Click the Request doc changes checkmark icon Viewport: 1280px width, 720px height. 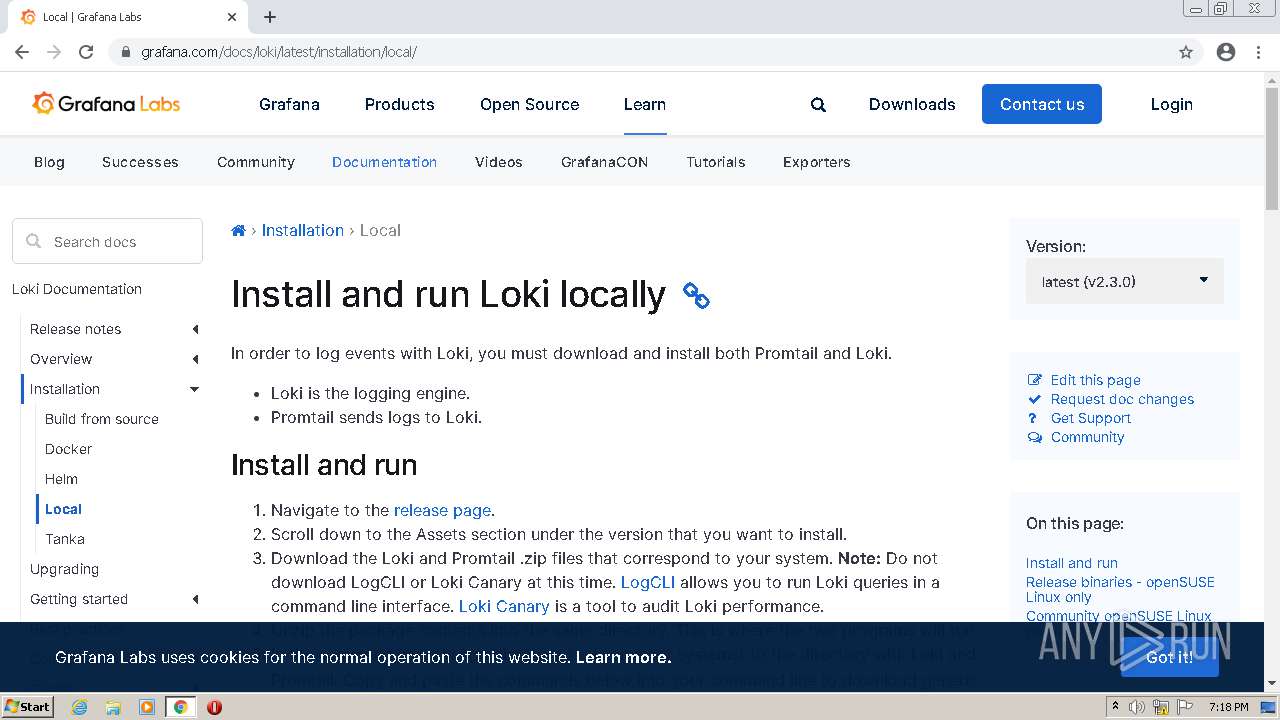(x=1035, y=399)
